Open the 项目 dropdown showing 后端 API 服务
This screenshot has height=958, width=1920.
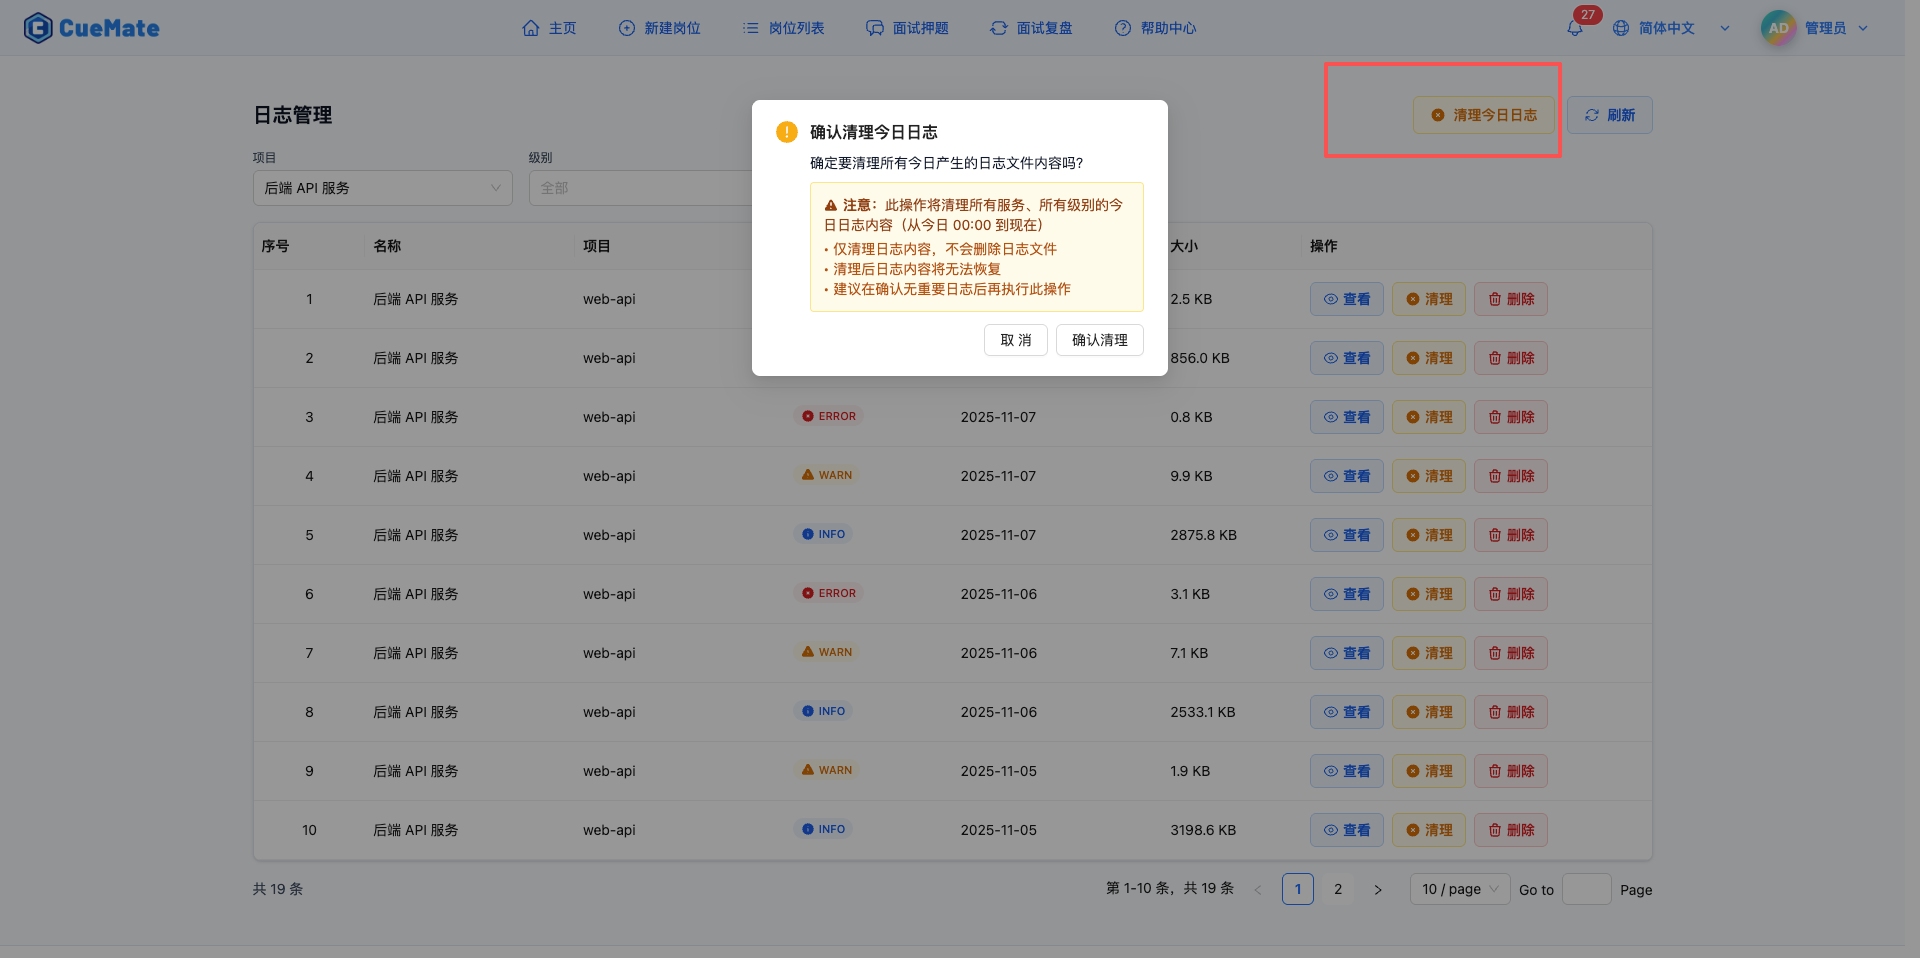click(383, 188)
